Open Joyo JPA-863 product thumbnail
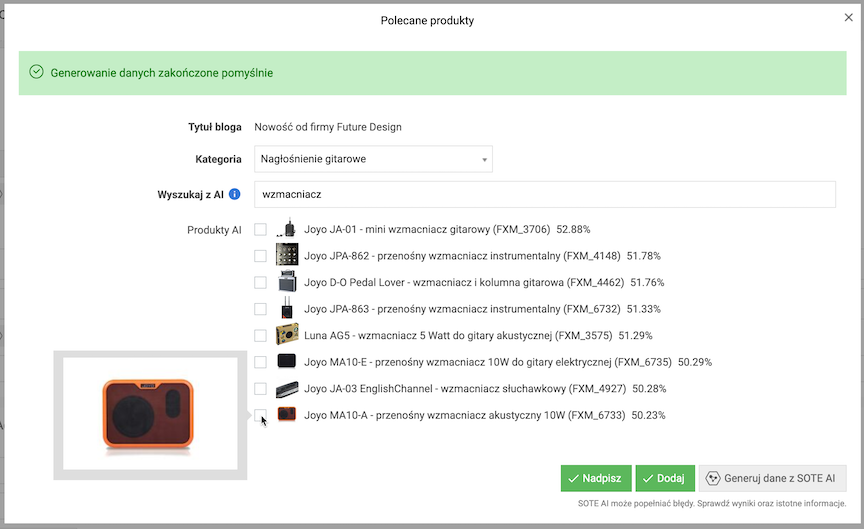Image resolution: width=864 pixels, height=529 pixels. tap(287, 308)
